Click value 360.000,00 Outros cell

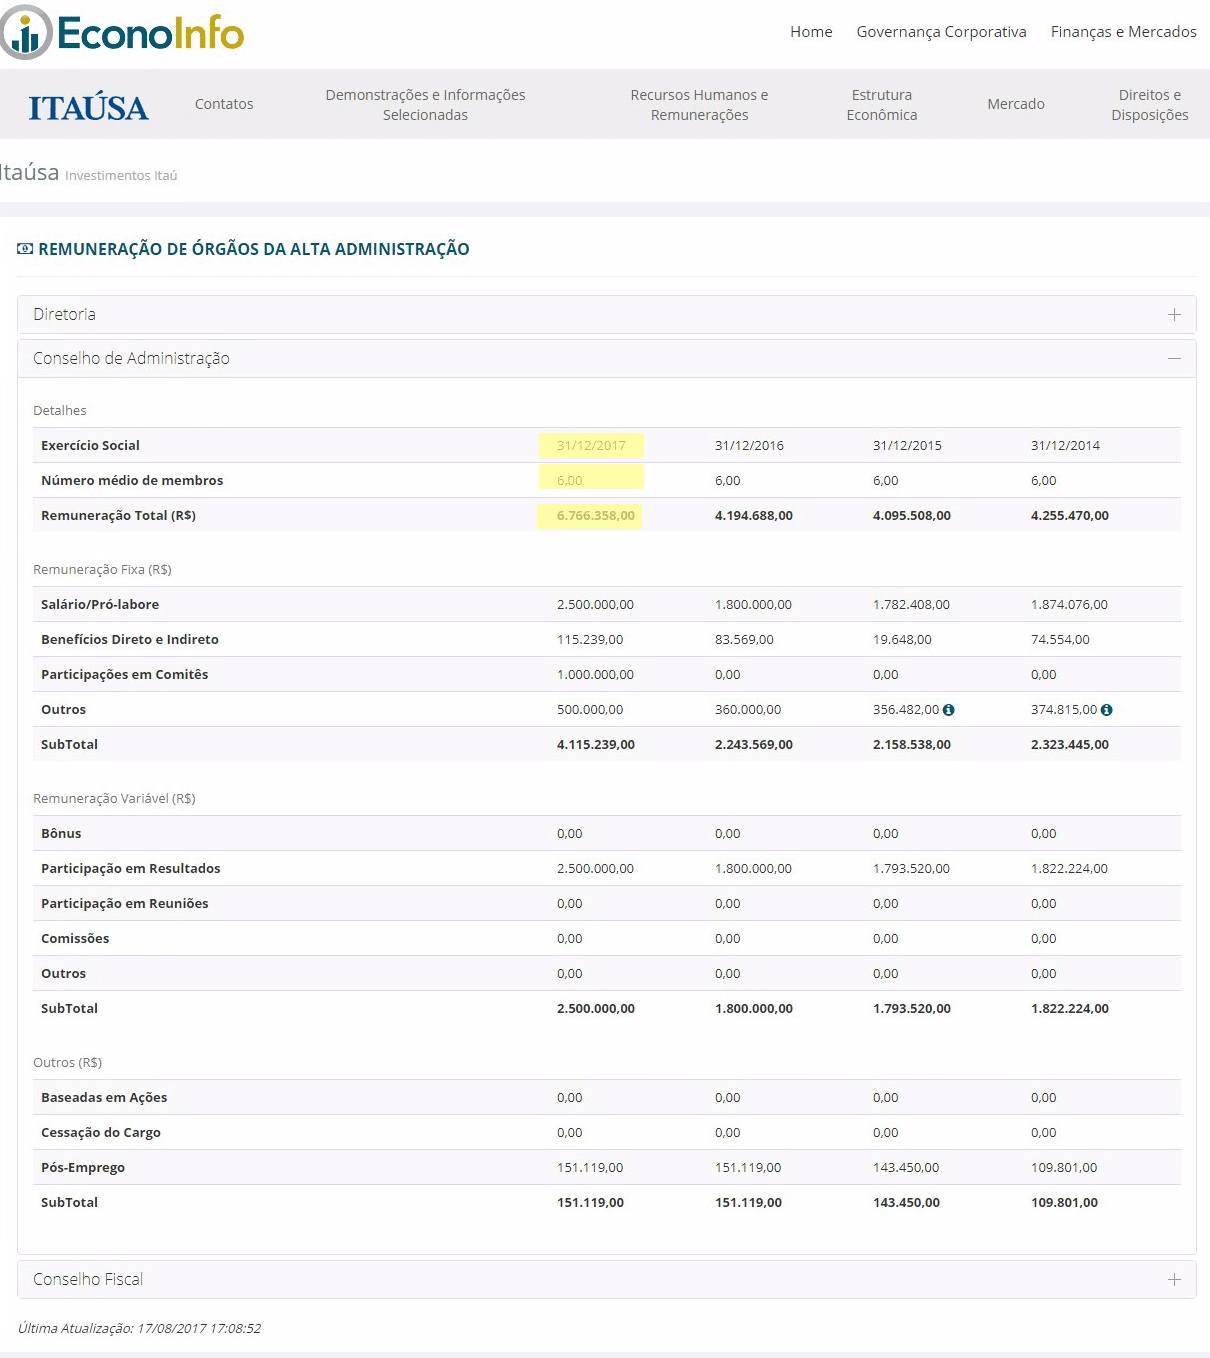tap(748, 710)
